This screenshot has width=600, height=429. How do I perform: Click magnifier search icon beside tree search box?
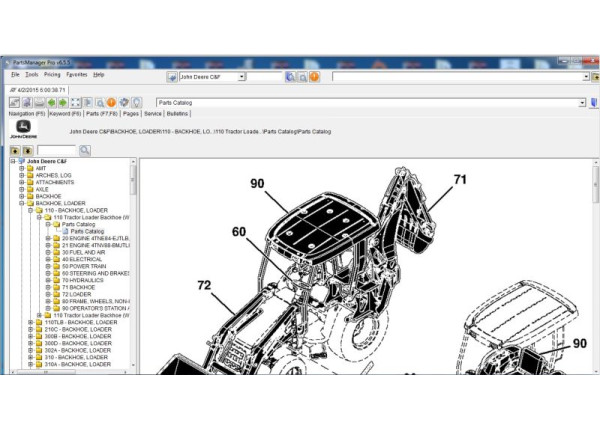click(85, 150)
